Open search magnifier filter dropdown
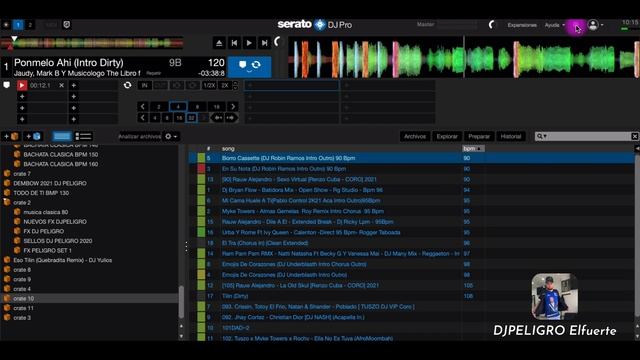 click(x=542, y=136)
